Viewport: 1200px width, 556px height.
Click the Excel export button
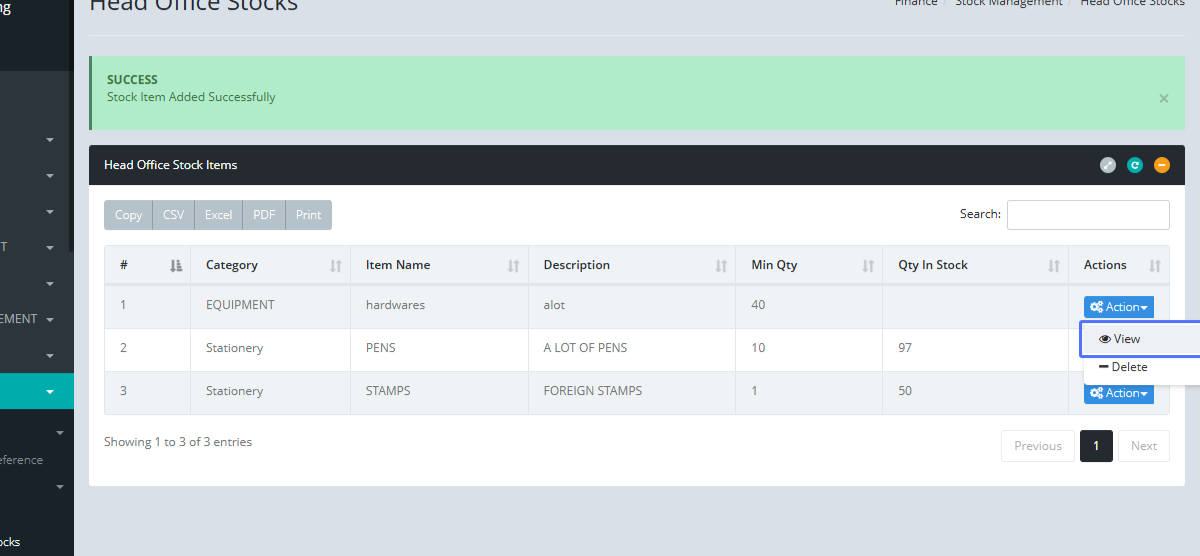[218, 215]
